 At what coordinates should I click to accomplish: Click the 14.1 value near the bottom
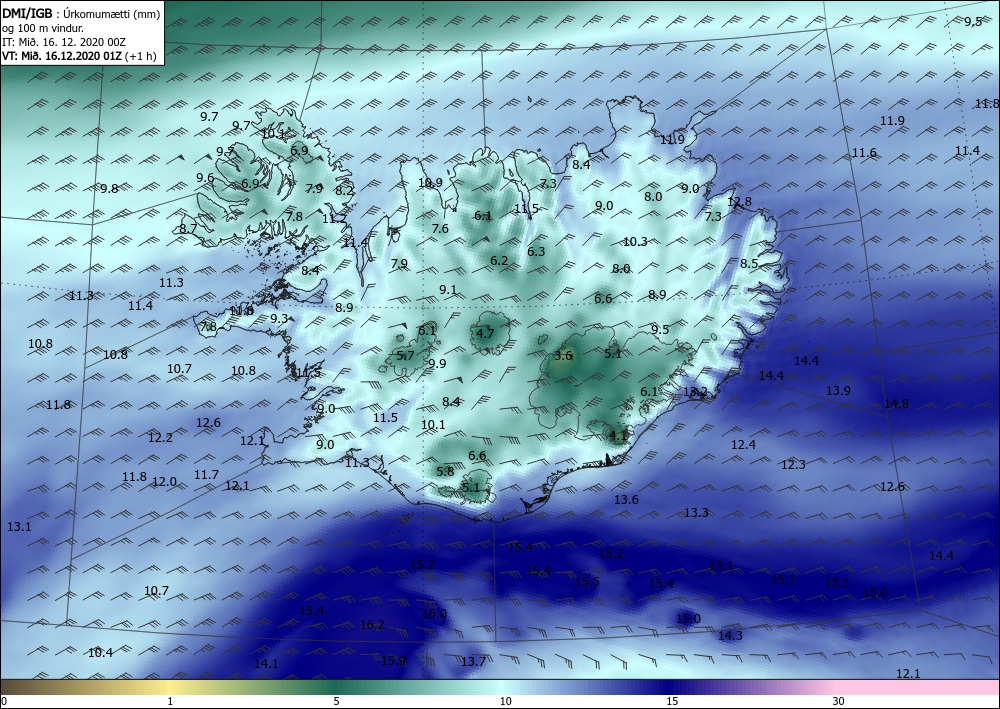point(266,664)
